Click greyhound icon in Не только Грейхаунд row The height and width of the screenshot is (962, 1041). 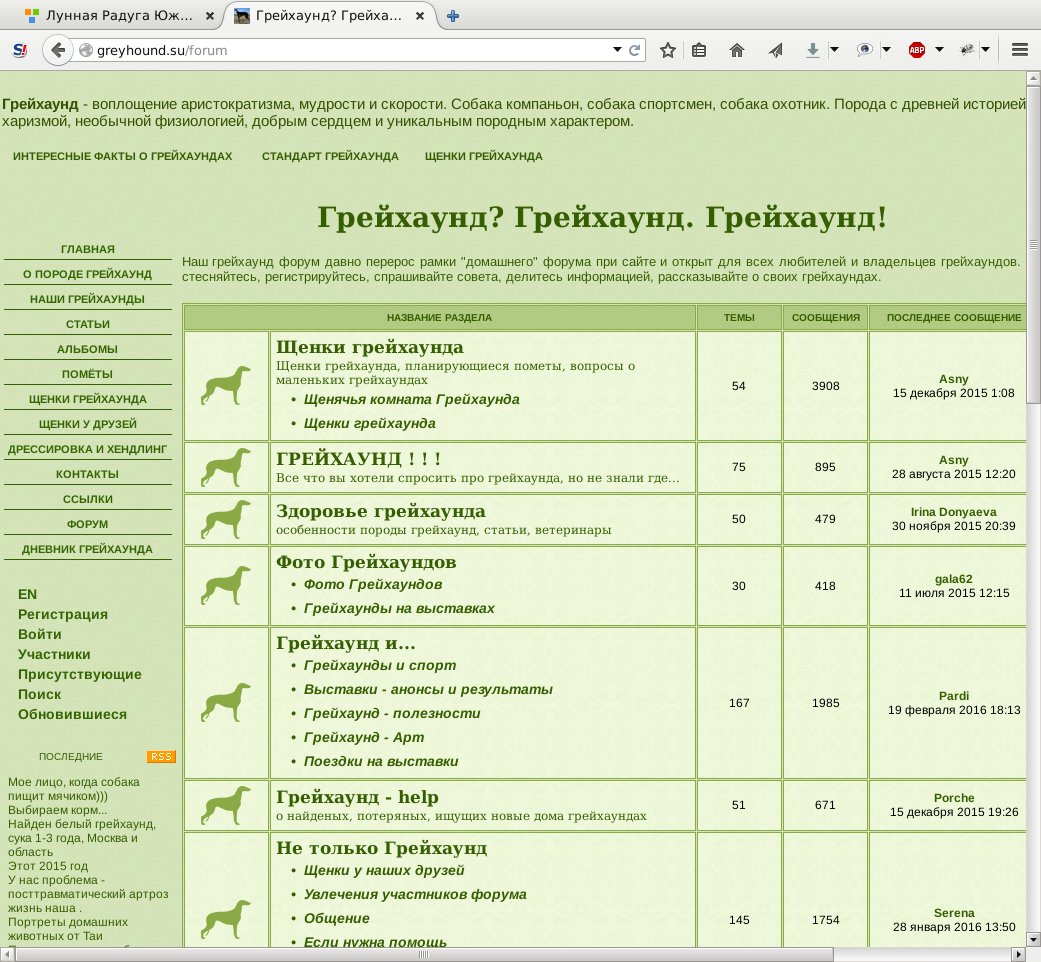click(226, 920)
